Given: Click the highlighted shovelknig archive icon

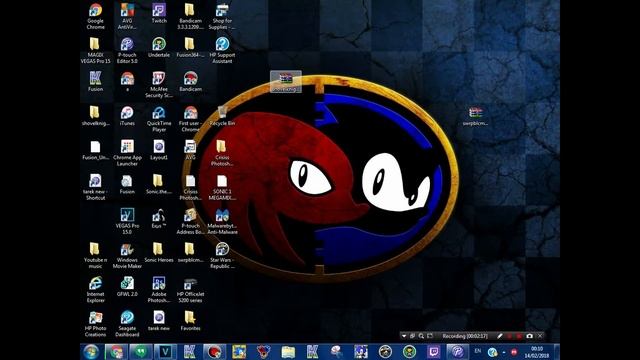Looking at the screenshot, I should click(286, 82).
